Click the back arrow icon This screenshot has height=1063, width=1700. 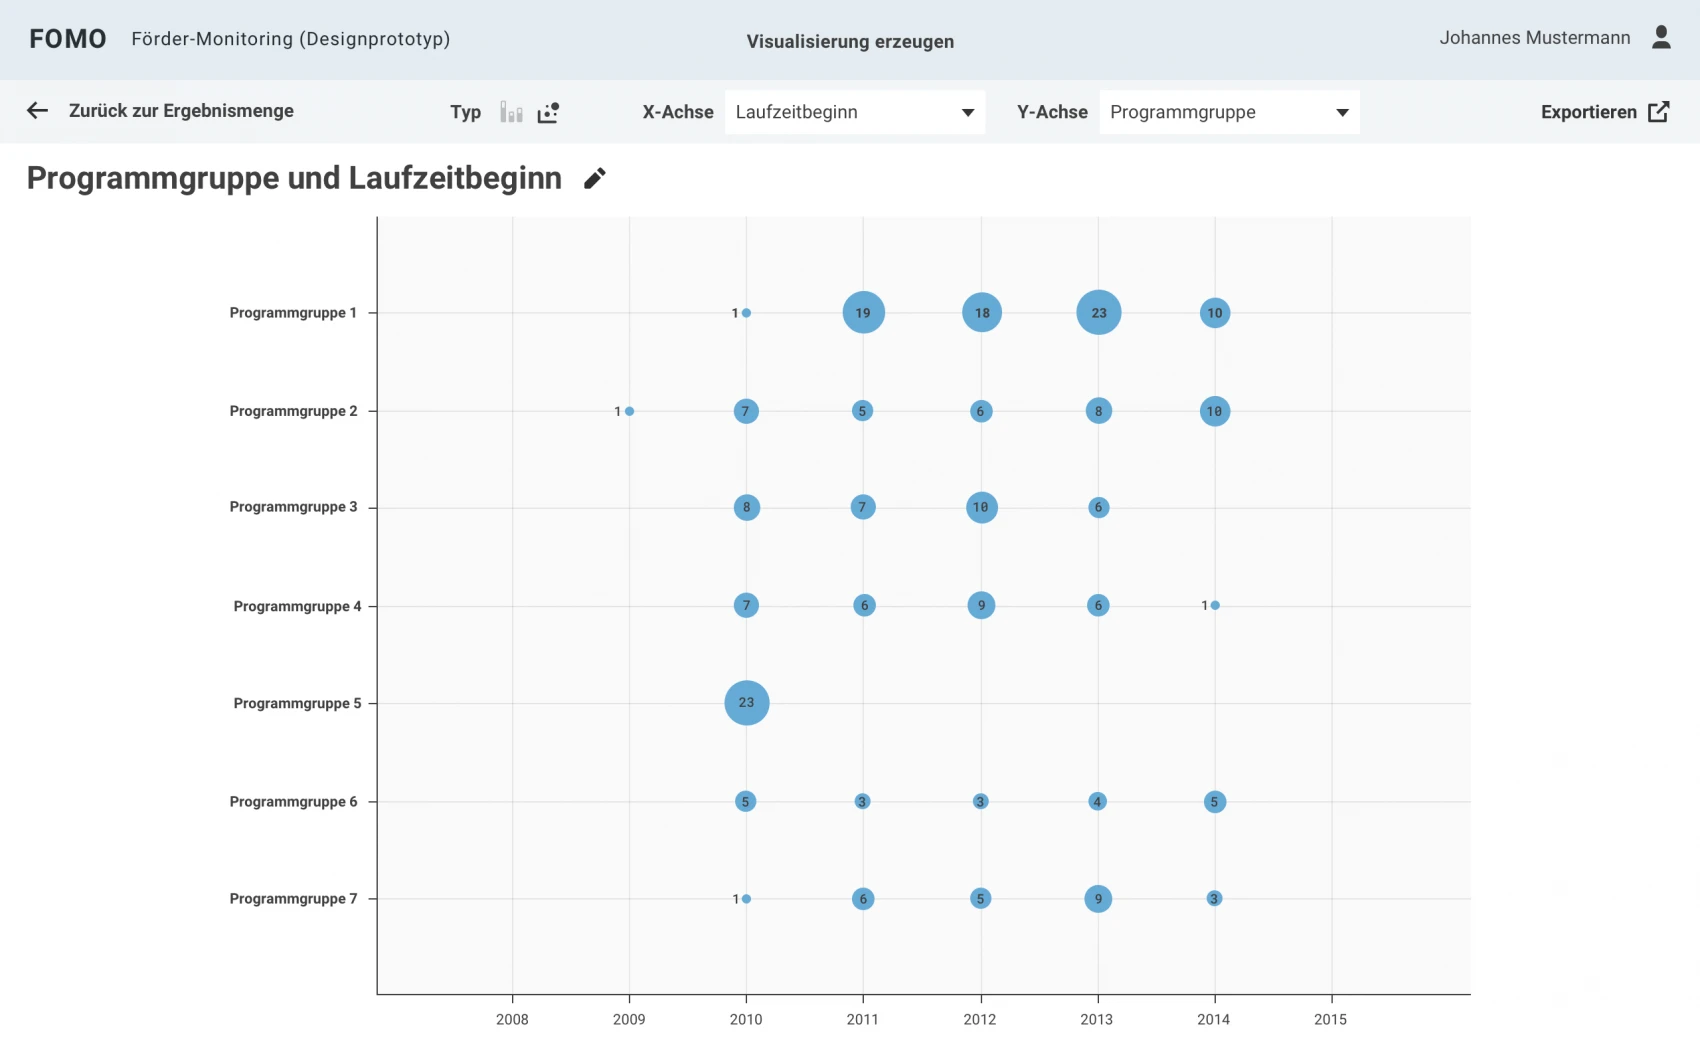[x=37, y=111]
